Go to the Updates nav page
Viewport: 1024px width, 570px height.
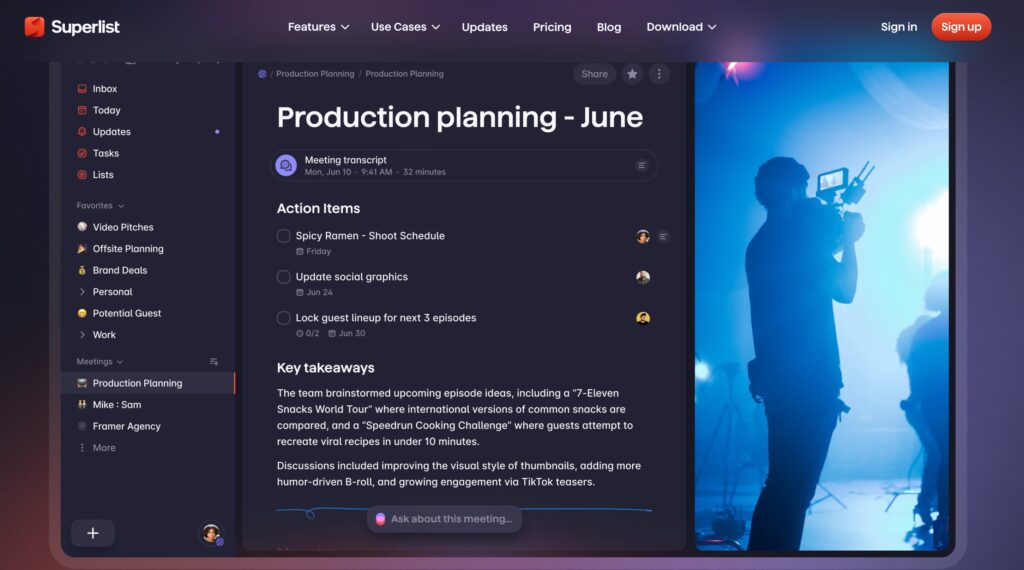[x=485, y=27]
